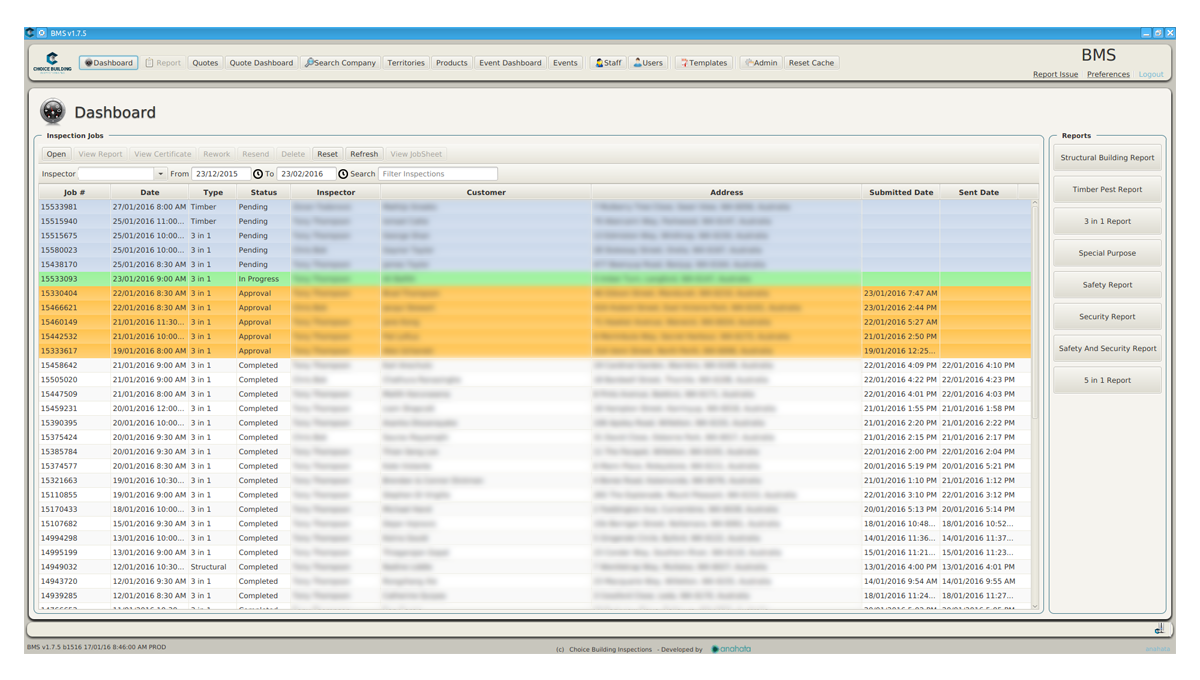Click the Rework button
1200x680 pixels.
coord(216,154)
